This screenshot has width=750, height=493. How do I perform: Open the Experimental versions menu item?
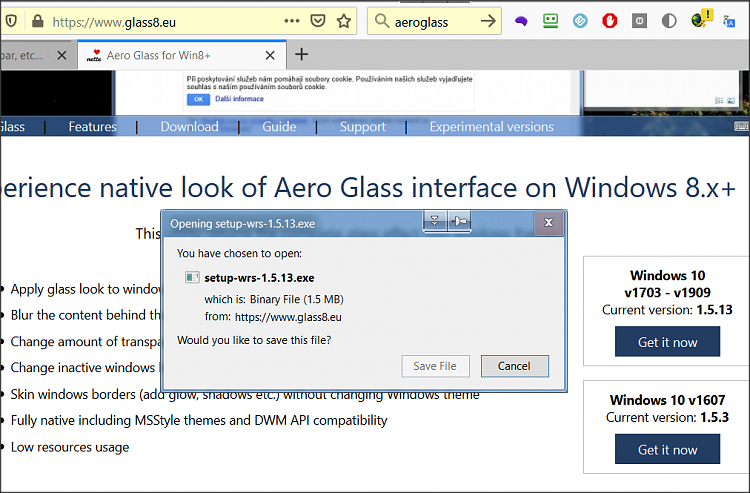(491, 127)
